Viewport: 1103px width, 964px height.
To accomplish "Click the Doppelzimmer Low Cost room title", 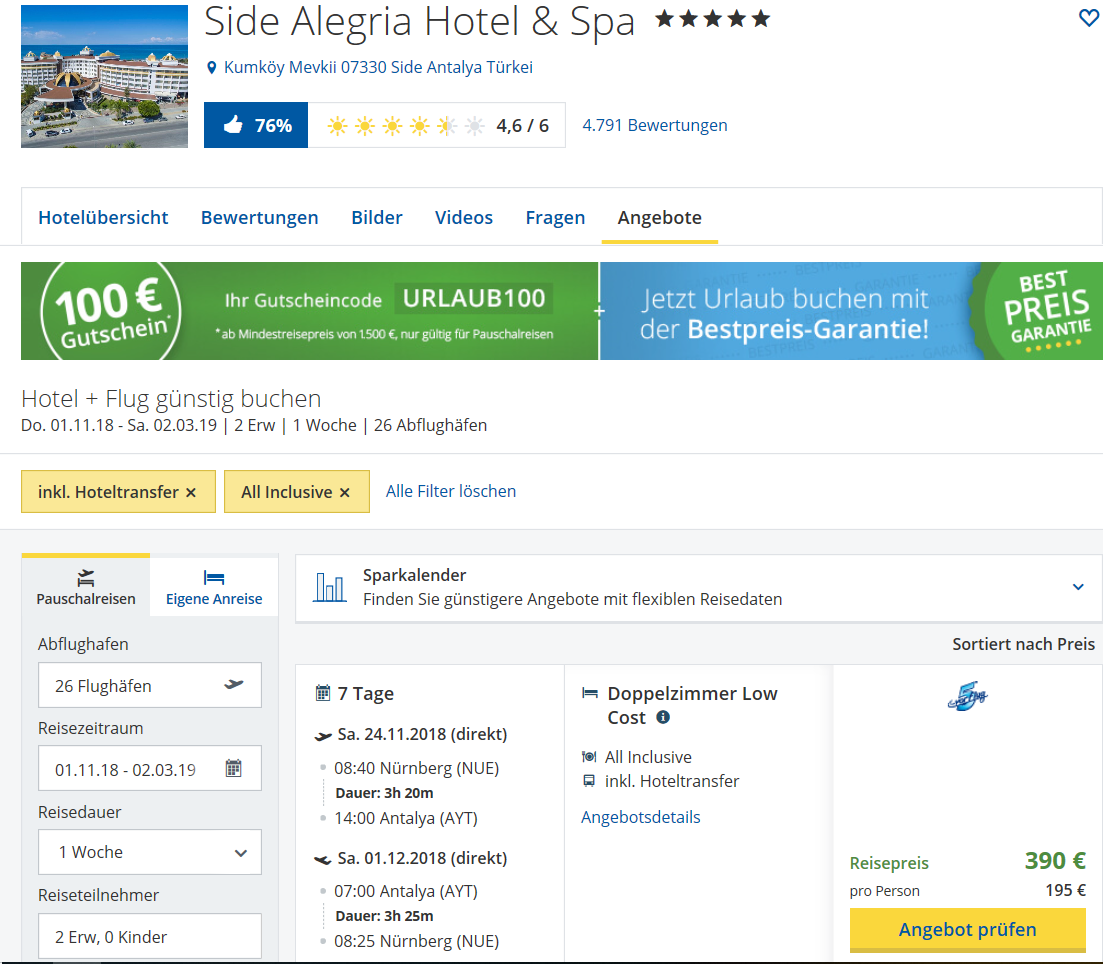I will click(693, 705).
